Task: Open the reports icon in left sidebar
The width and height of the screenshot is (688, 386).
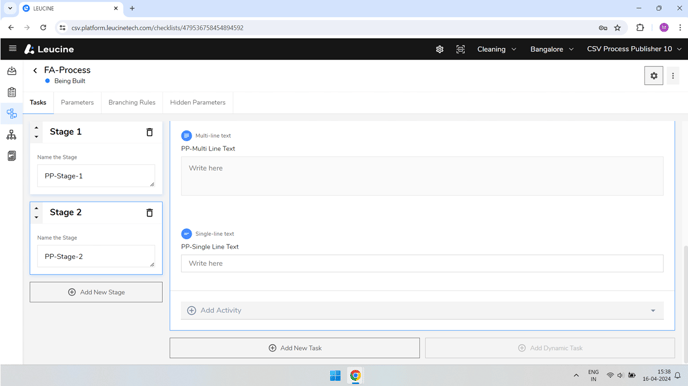Action: pos(12,156)
